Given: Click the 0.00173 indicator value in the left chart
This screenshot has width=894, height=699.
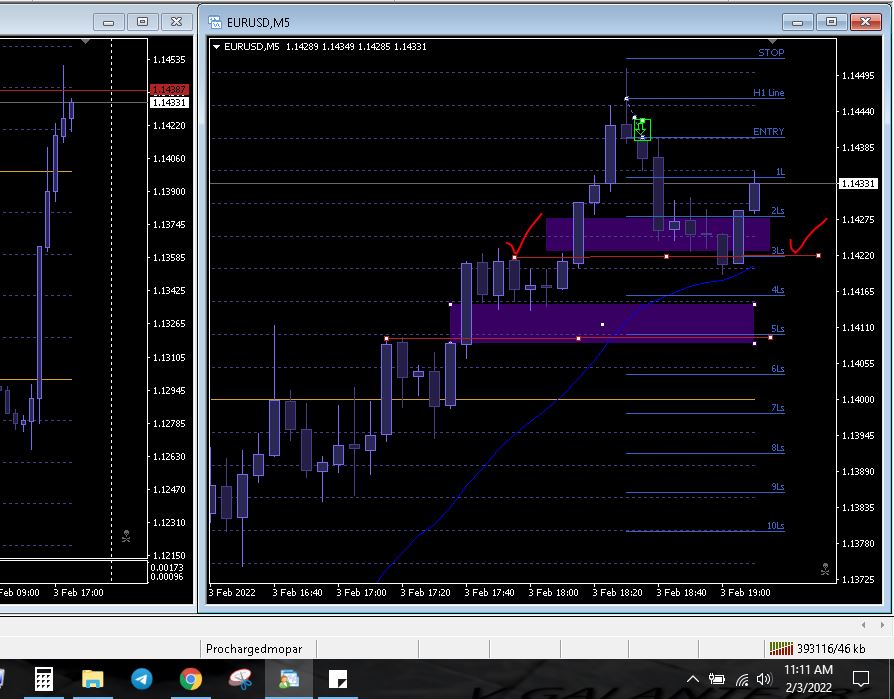Looking at the screenshot, I should [166, 567].
